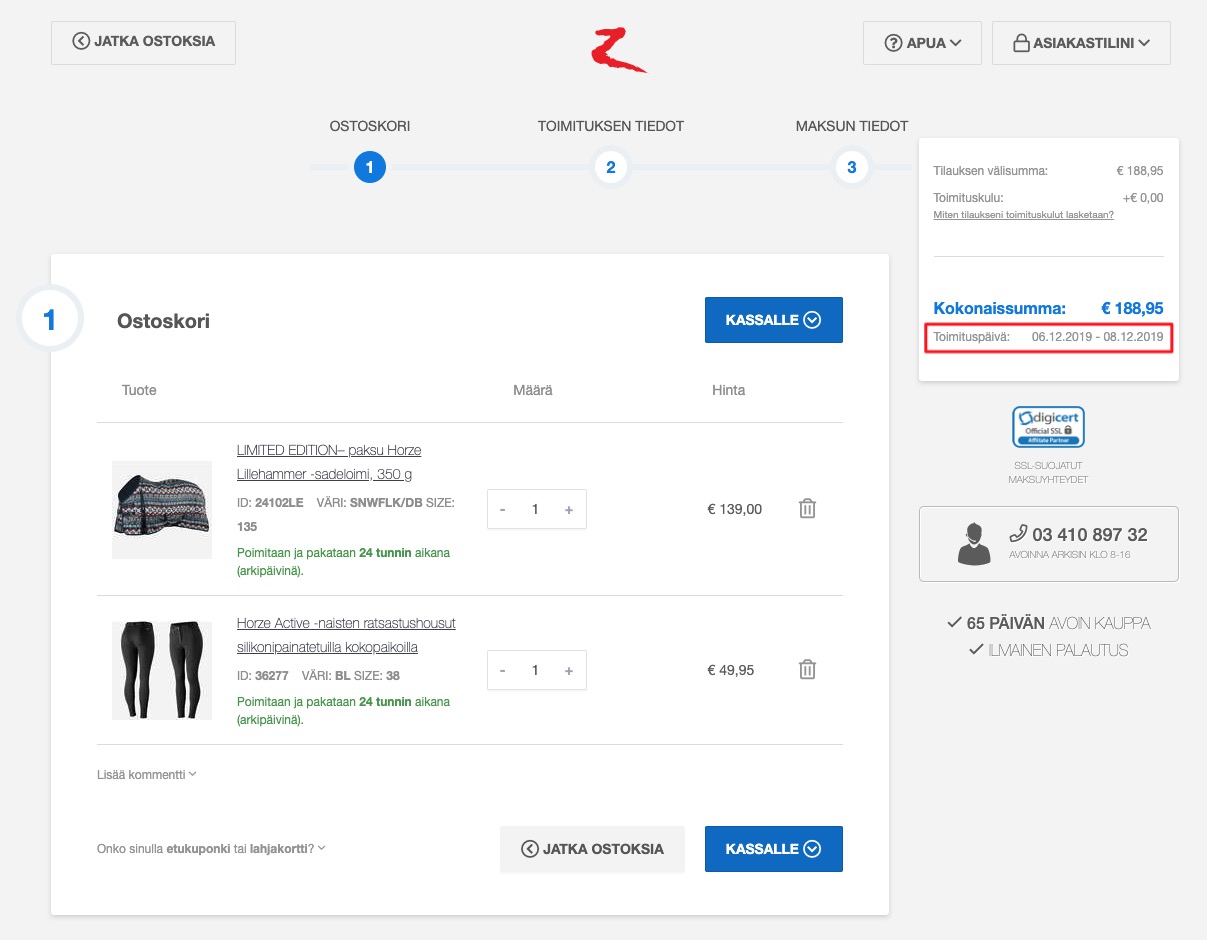Open the APUA help dropdown
The image size is (1207, 940).
[922, 43]
